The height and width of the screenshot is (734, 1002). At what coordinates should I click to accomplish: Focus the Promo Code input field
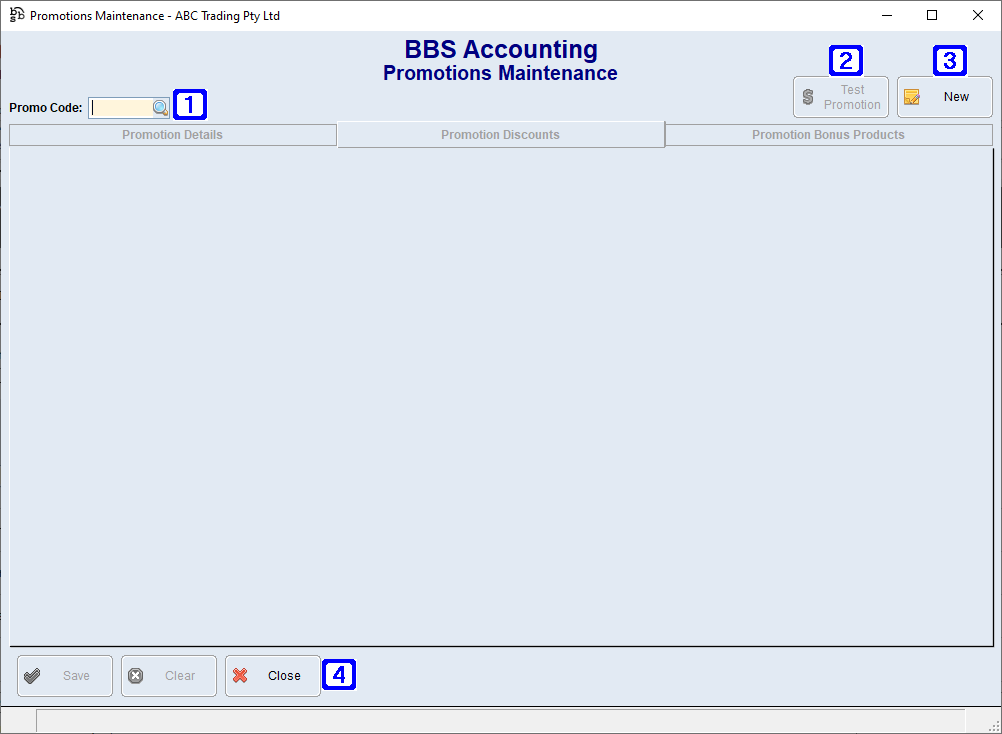pos(120,108)
